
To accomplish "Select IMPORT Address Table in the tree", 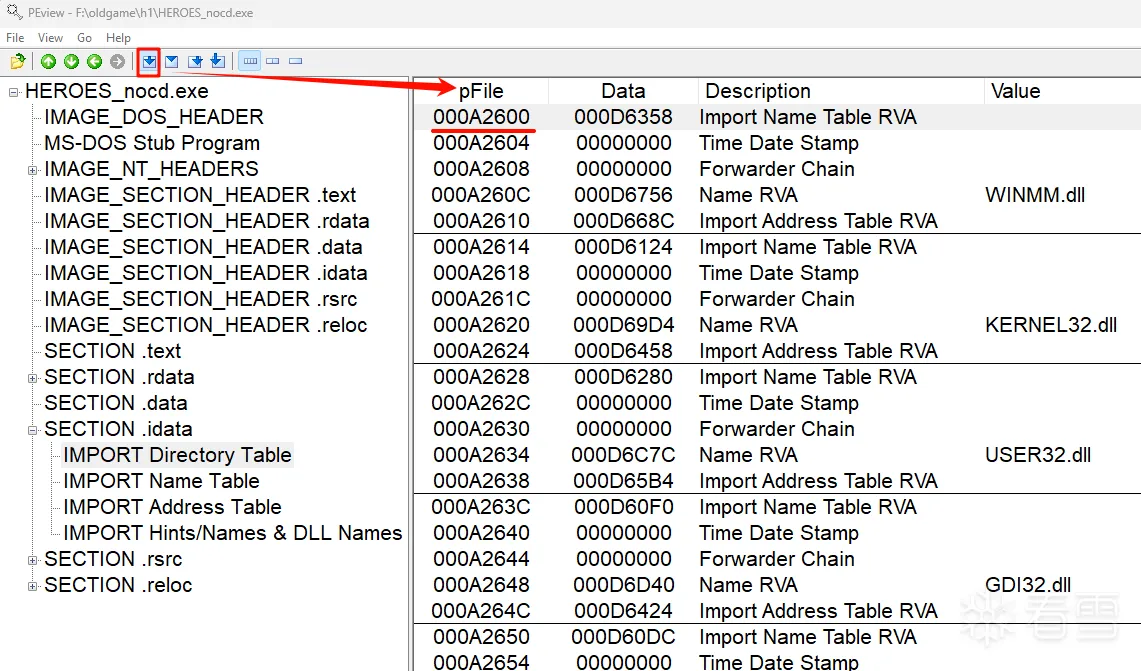I will (172, 507).
